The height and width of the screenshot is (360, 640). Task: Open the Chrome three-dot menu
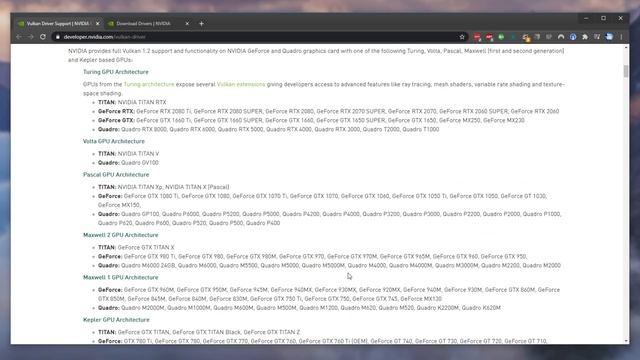coord(621,37)
